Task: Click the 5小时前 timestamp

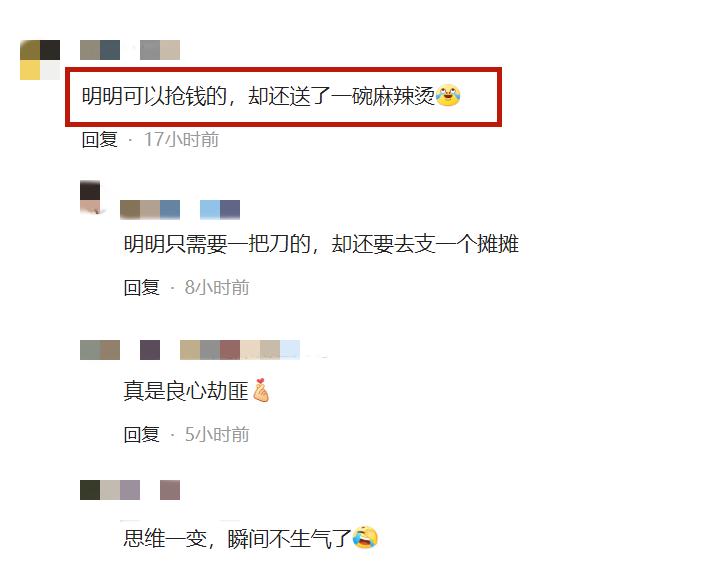Action: coord(217,434)
